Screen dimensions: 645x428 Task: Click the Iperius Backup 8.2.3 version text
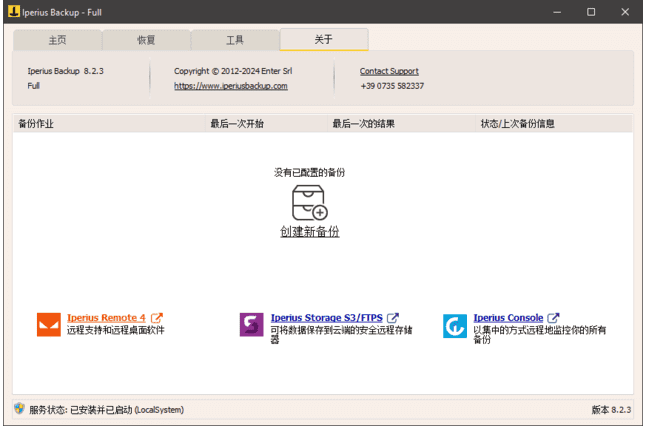65,71
